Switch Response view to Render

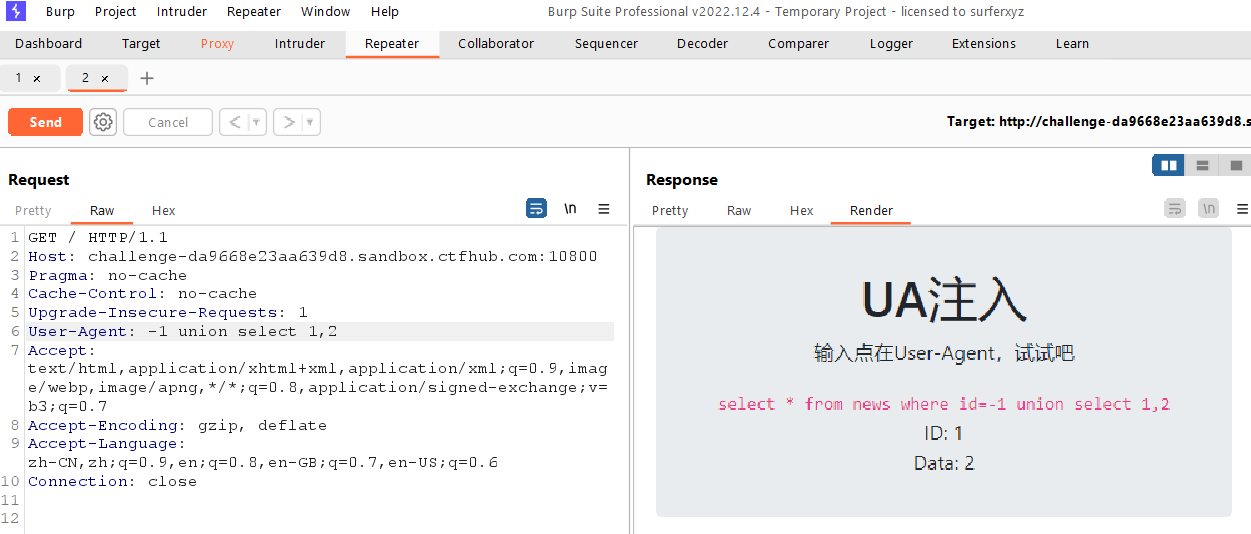point(871,210)
